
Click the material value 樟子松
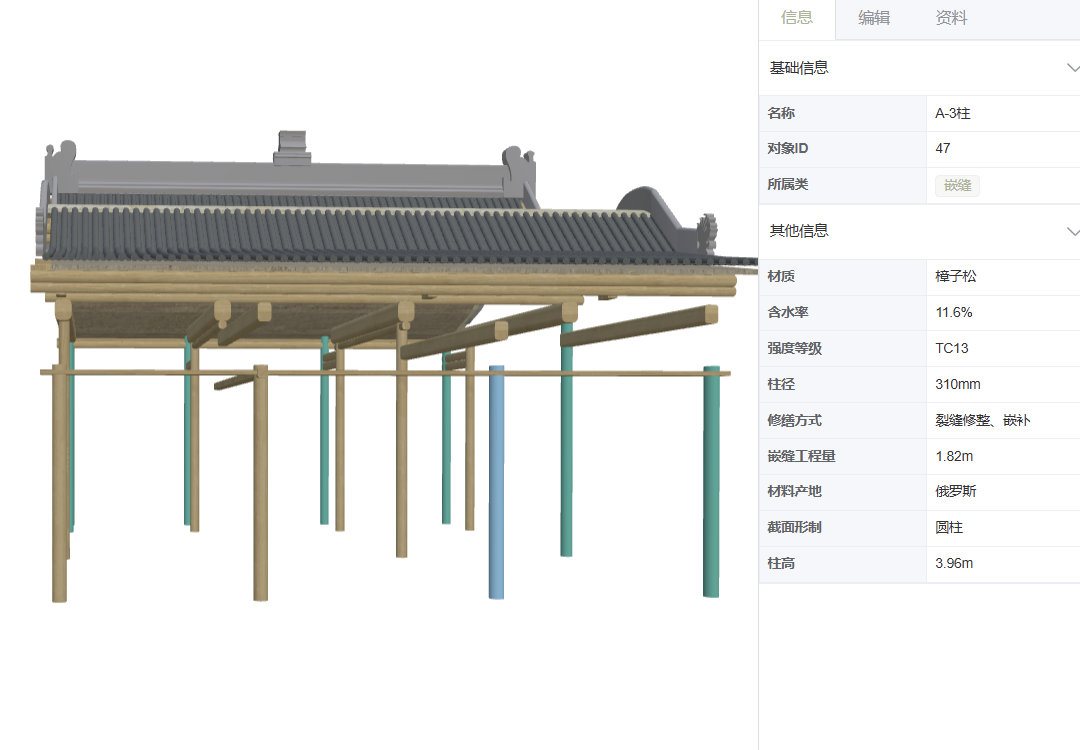click(x=955, y=276)
